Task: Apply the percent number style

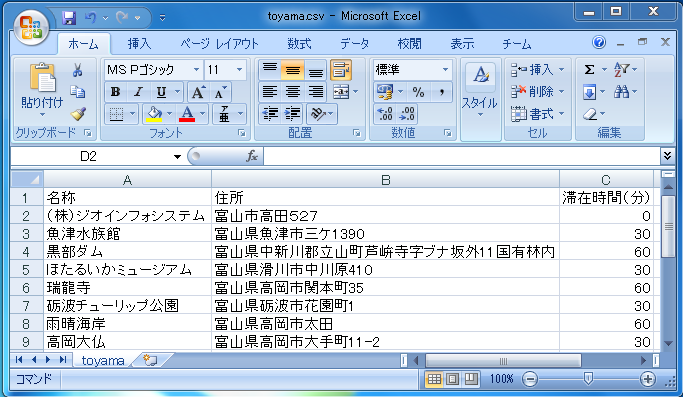Action: 418,92
